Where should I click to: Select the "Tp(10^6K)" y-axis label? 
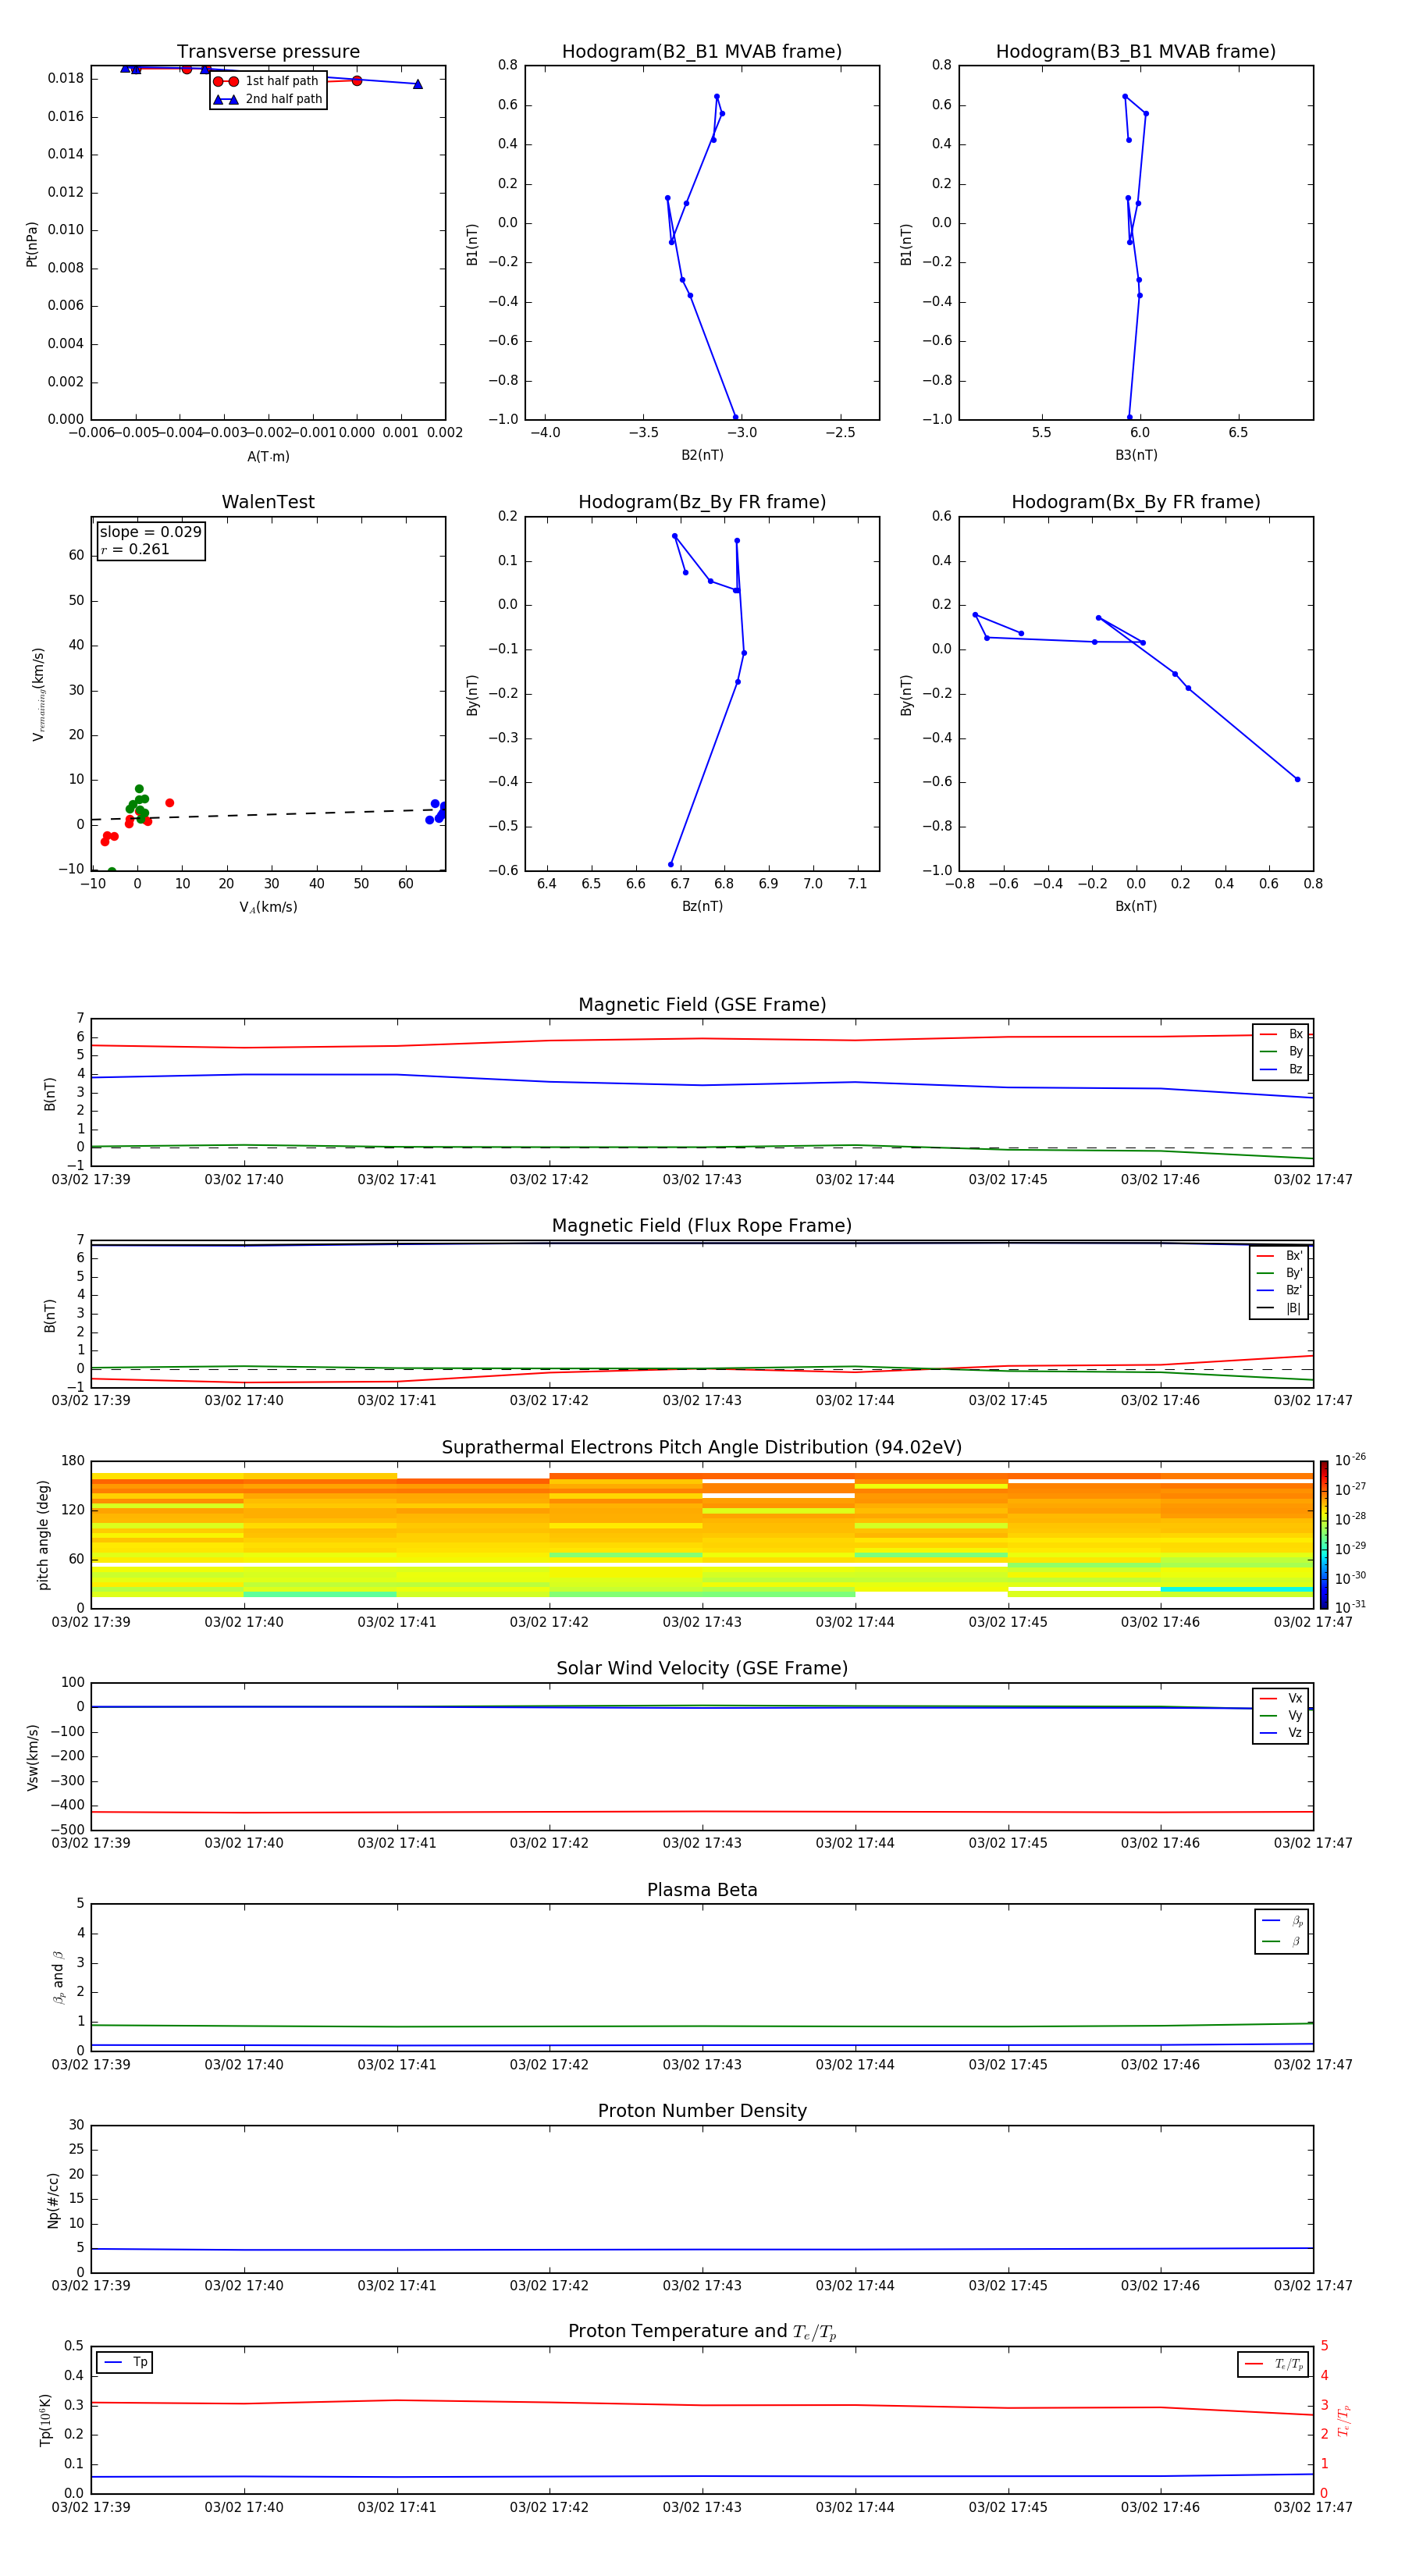[x=45, y=2420]
